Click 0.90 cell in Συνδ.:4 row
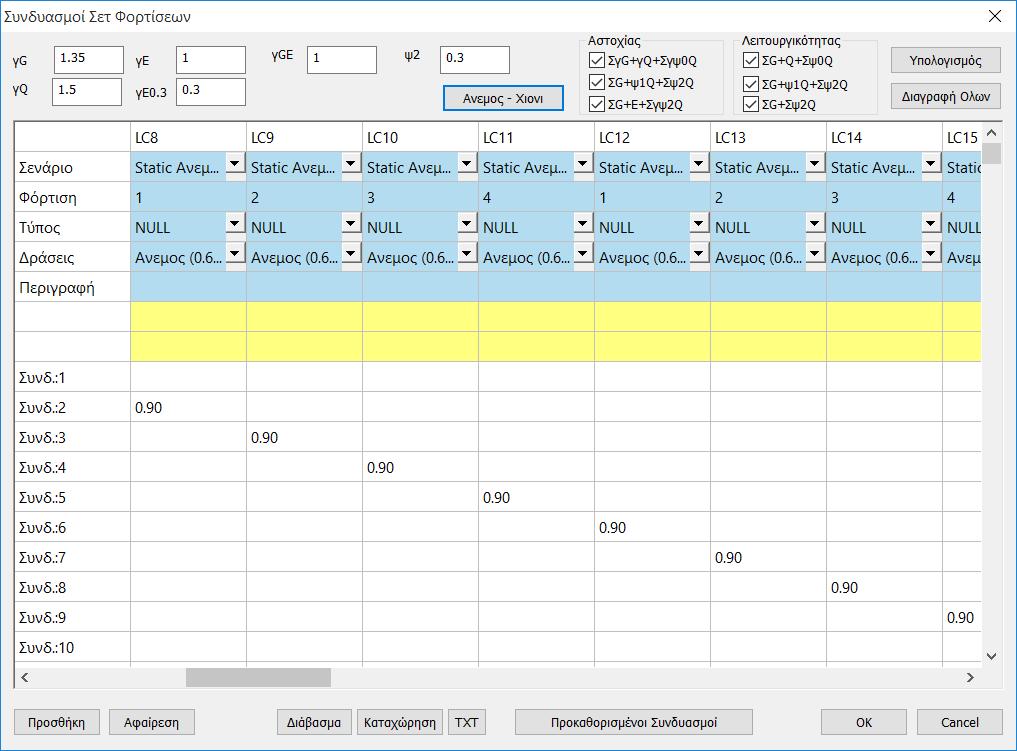 tap(420, 468)
